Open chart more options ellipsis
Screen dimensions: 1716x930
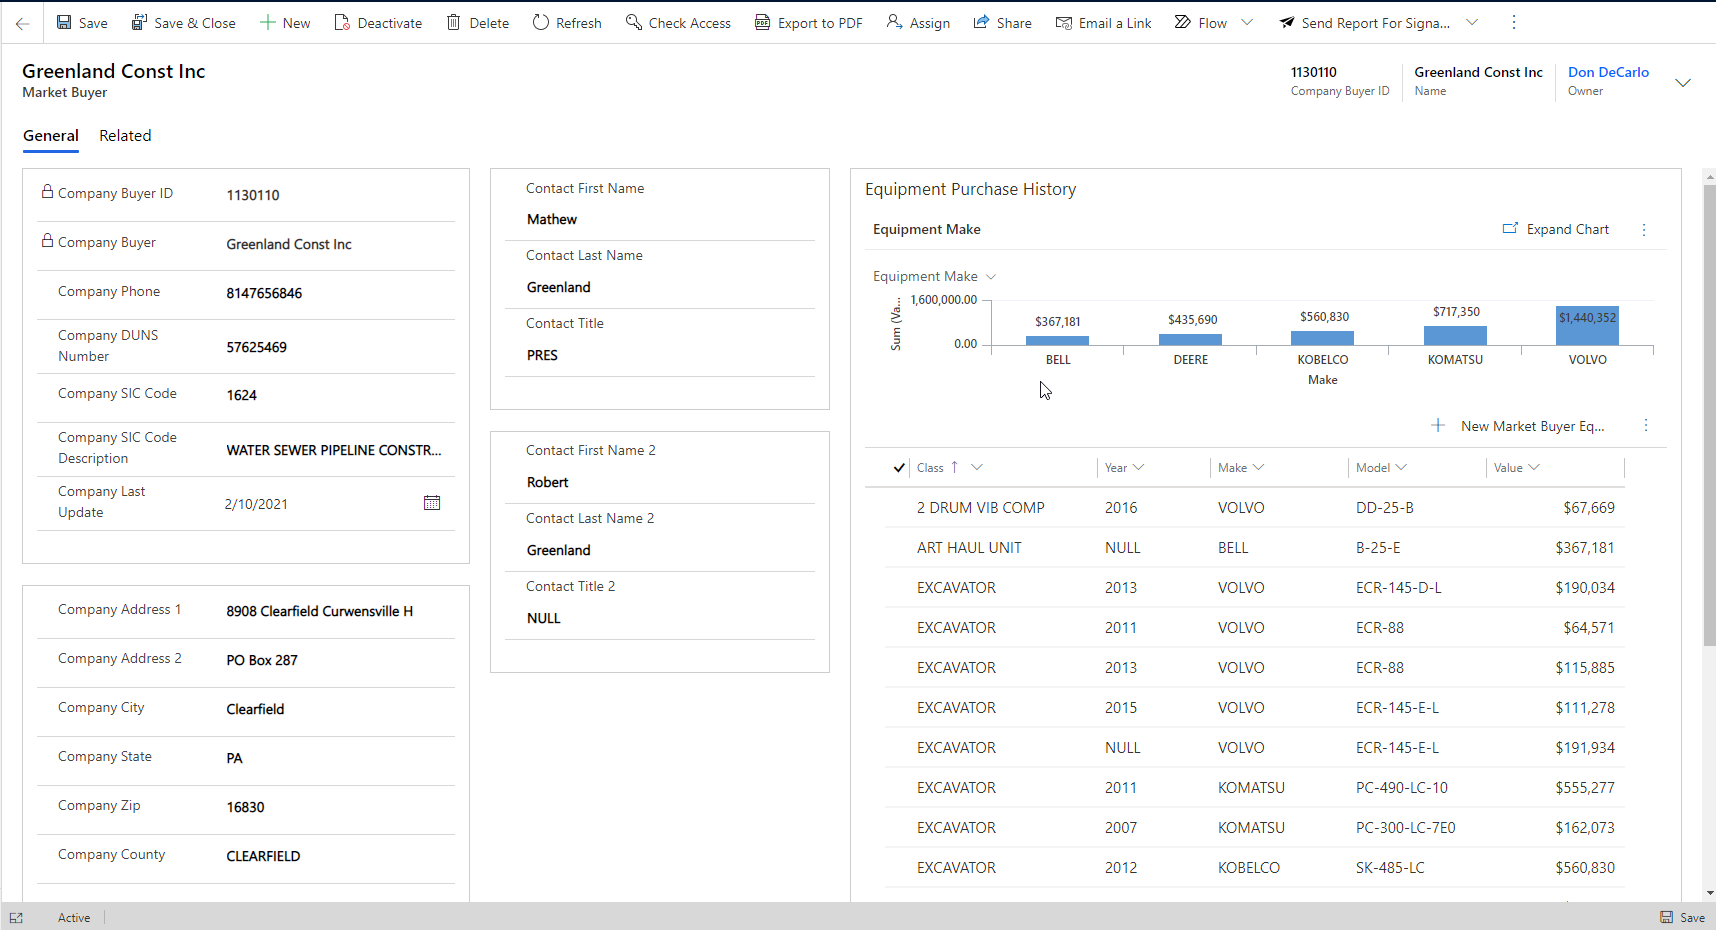(x=1644, y=230)
